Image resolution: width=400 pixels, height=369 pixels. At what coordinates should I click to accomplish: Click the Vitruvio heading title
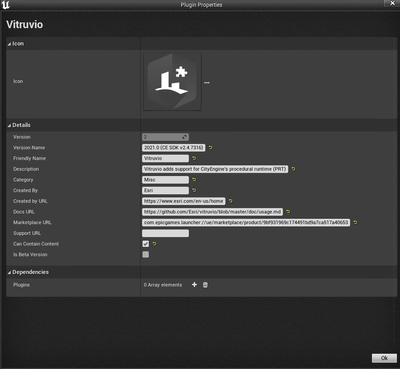click(25, 25)
